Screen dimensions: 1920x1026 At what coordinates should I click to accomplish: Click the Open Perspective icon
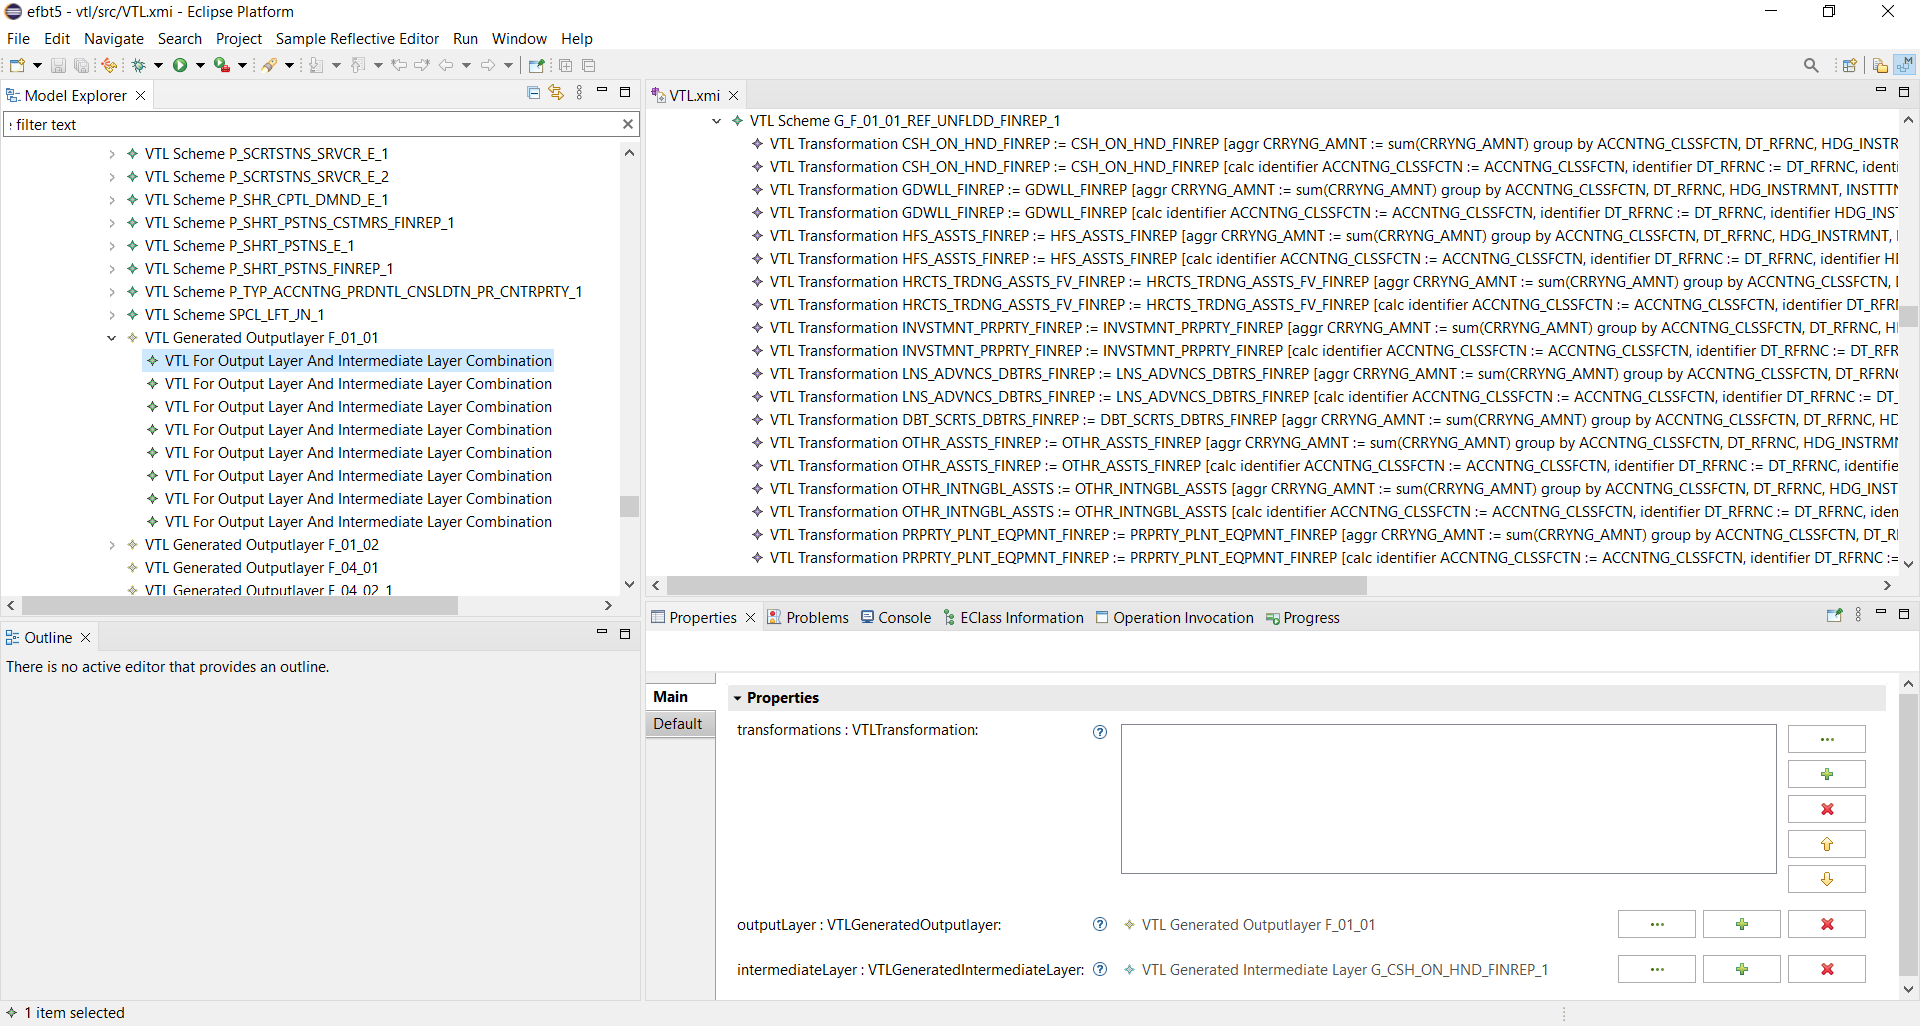[1849, 65]
